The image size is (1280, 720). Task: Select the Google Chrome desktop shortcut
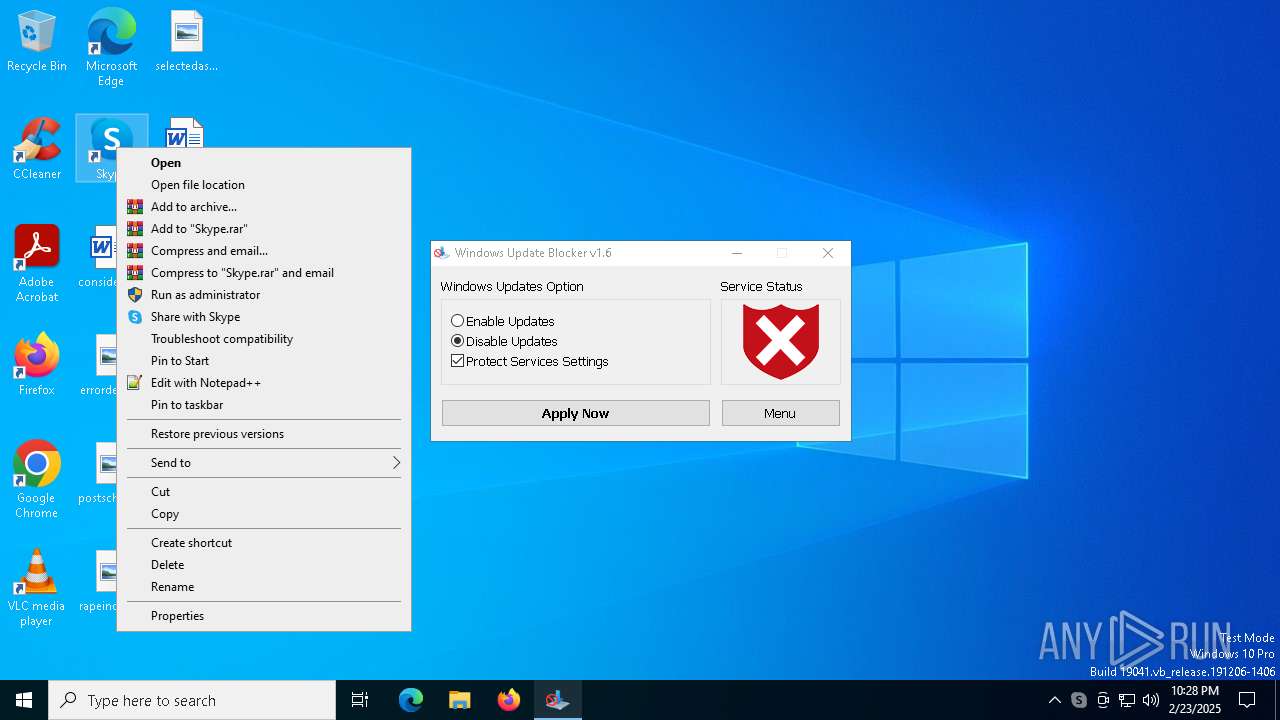37,480
